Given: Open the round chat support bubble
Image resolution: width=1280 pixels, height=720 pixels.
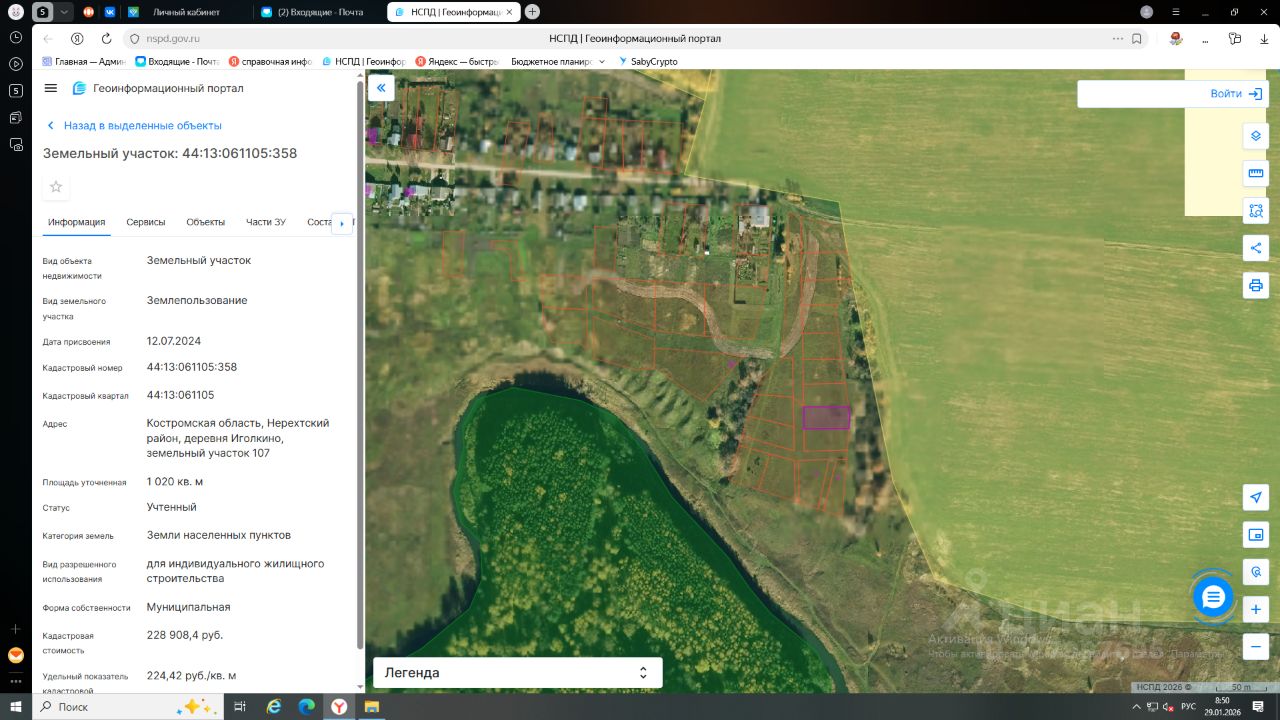Looking at the screenshot, I should coord(1214,597).
